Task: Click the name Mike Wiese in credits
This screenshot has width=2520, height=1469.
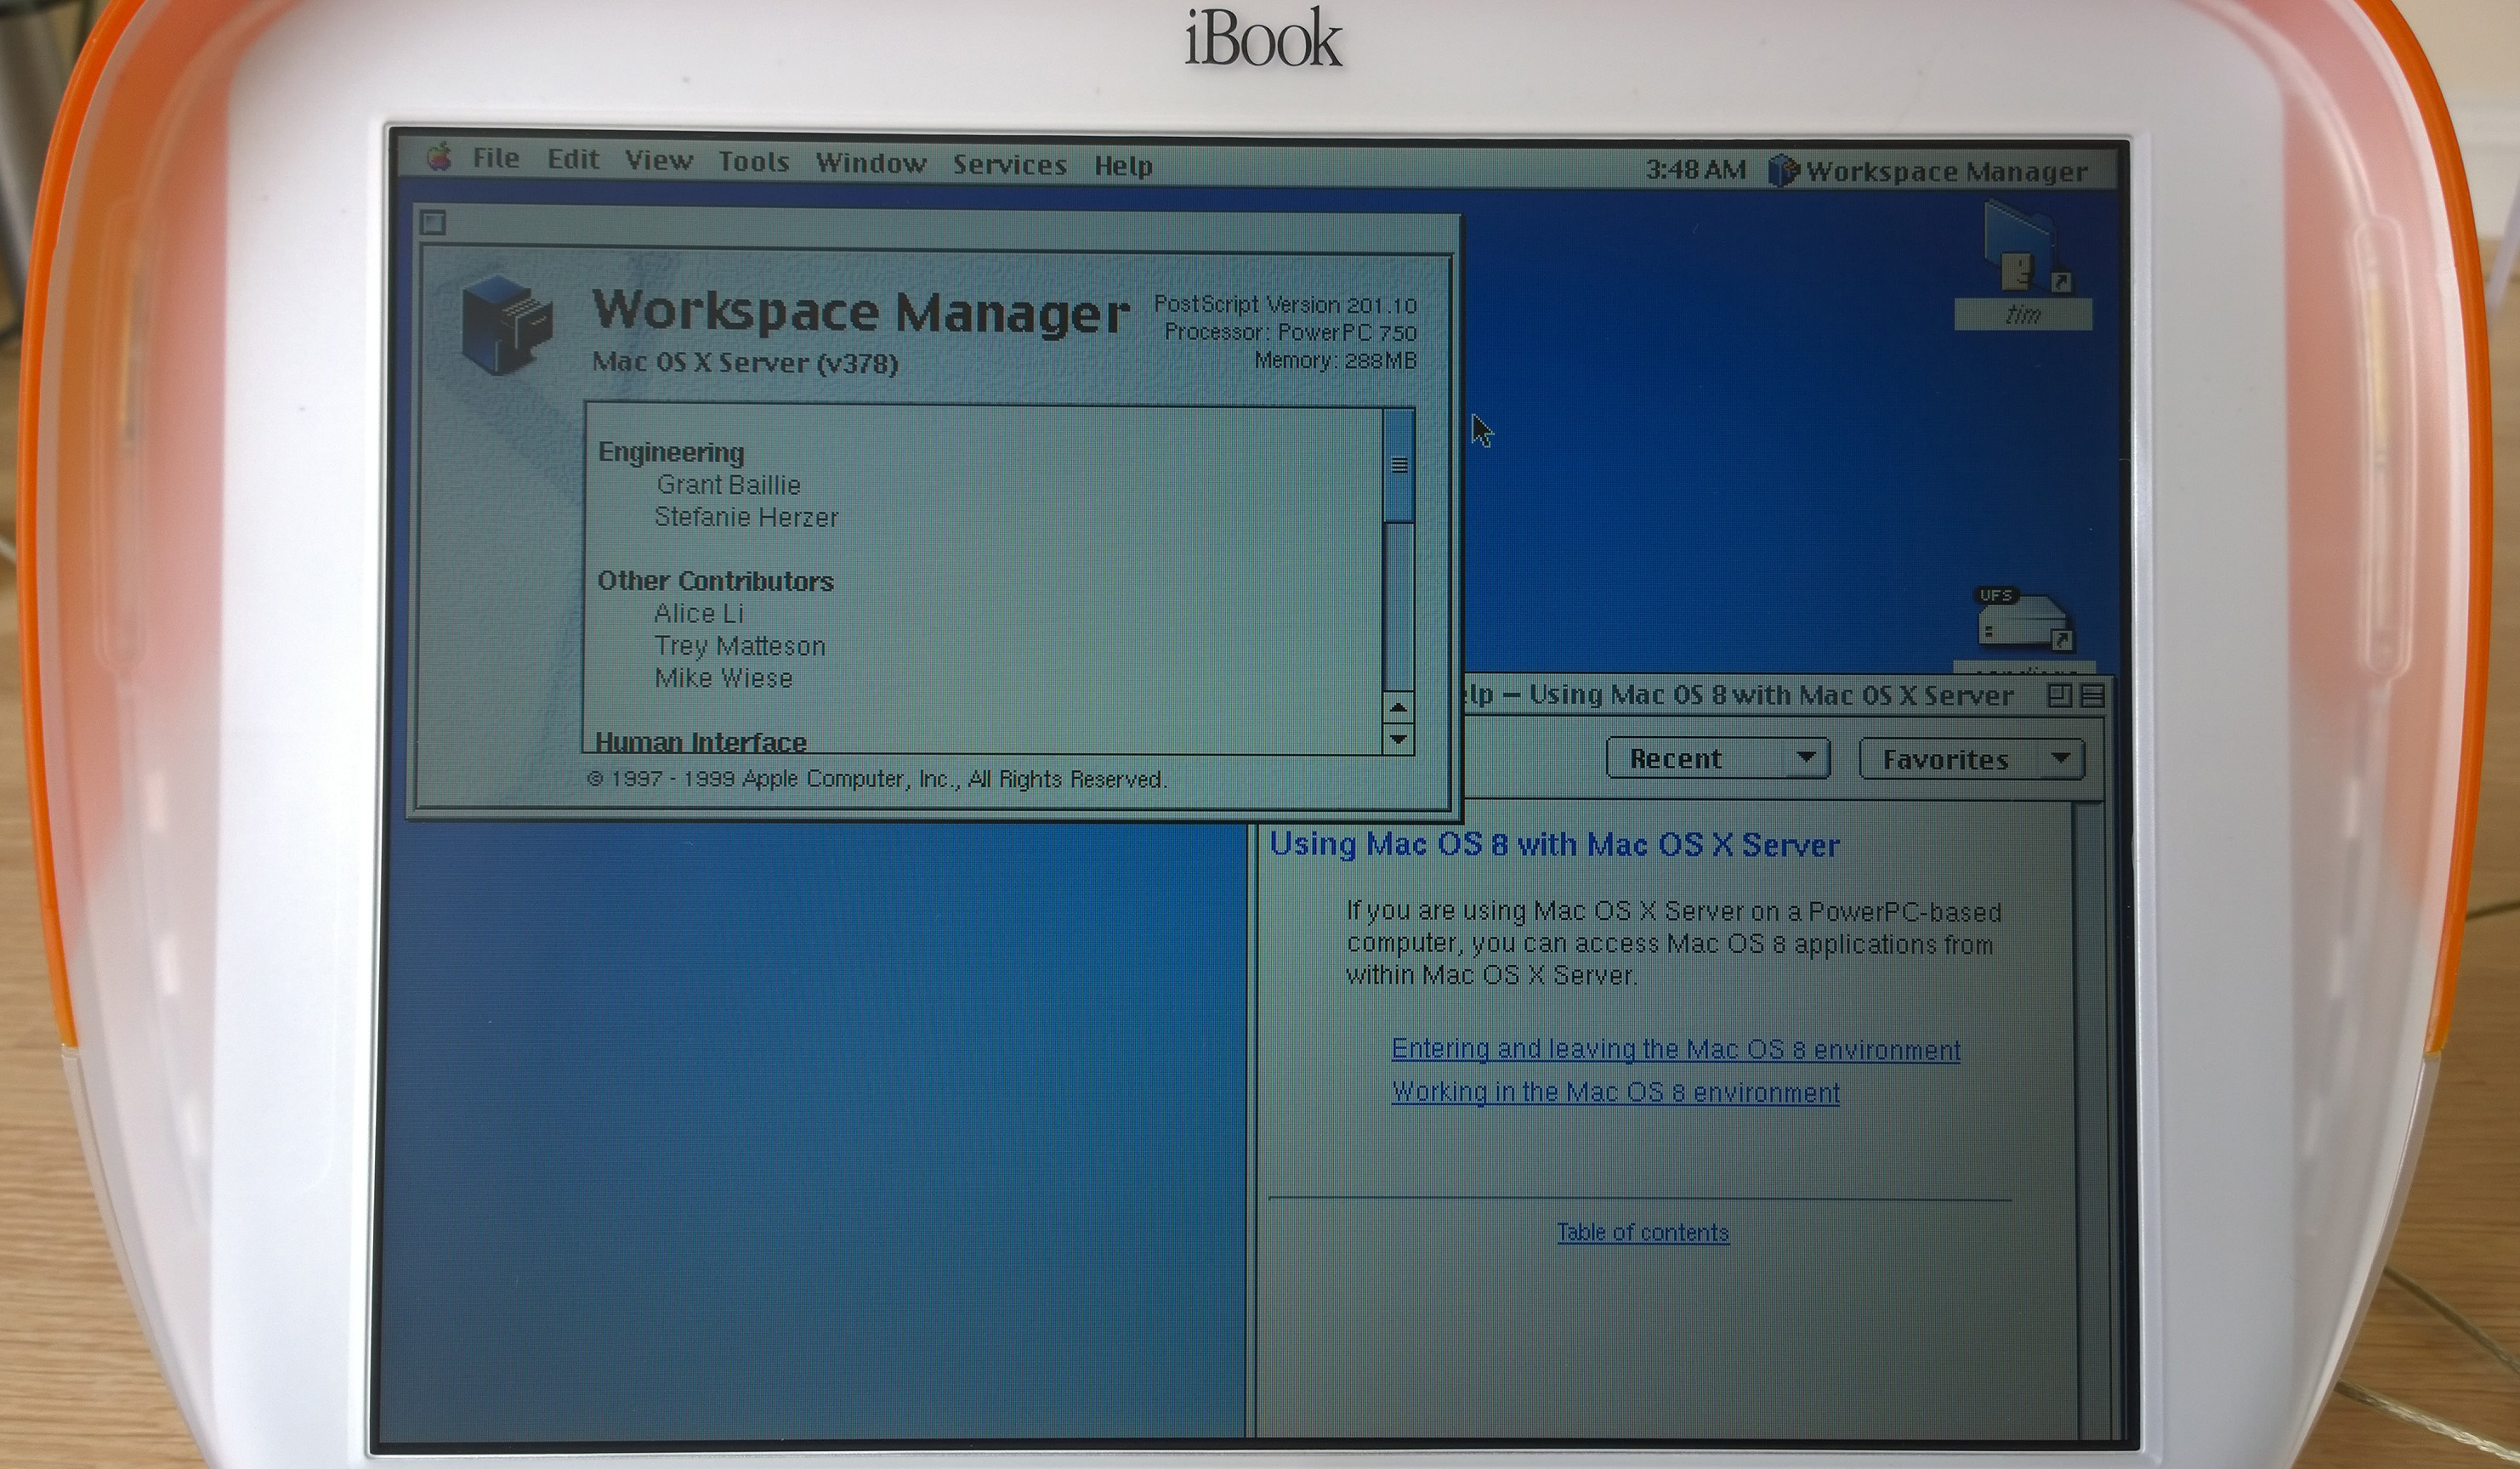Action: click(x=723, y=678)
